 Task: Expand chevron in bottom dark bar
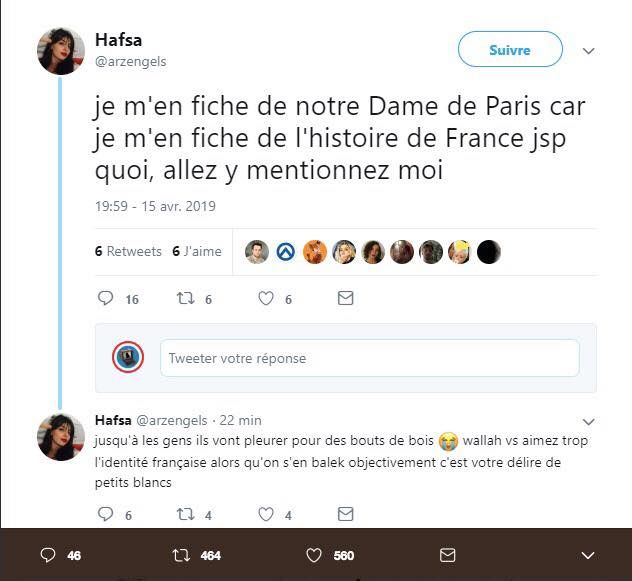[588, 555]
